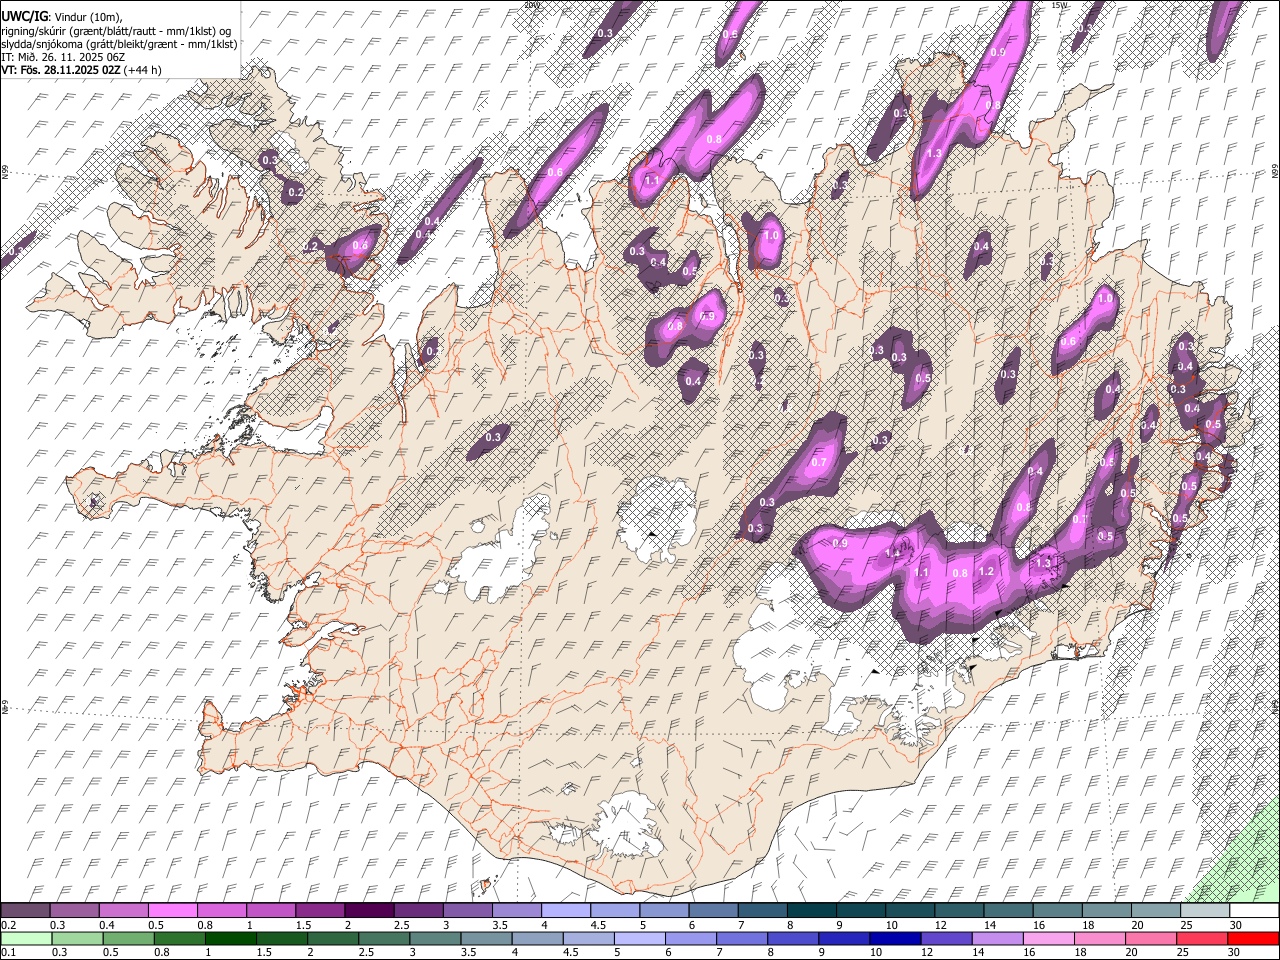Select the 0.8–1 green swatch in the rain scale
Screen dimensions: 1280x960
181,938
